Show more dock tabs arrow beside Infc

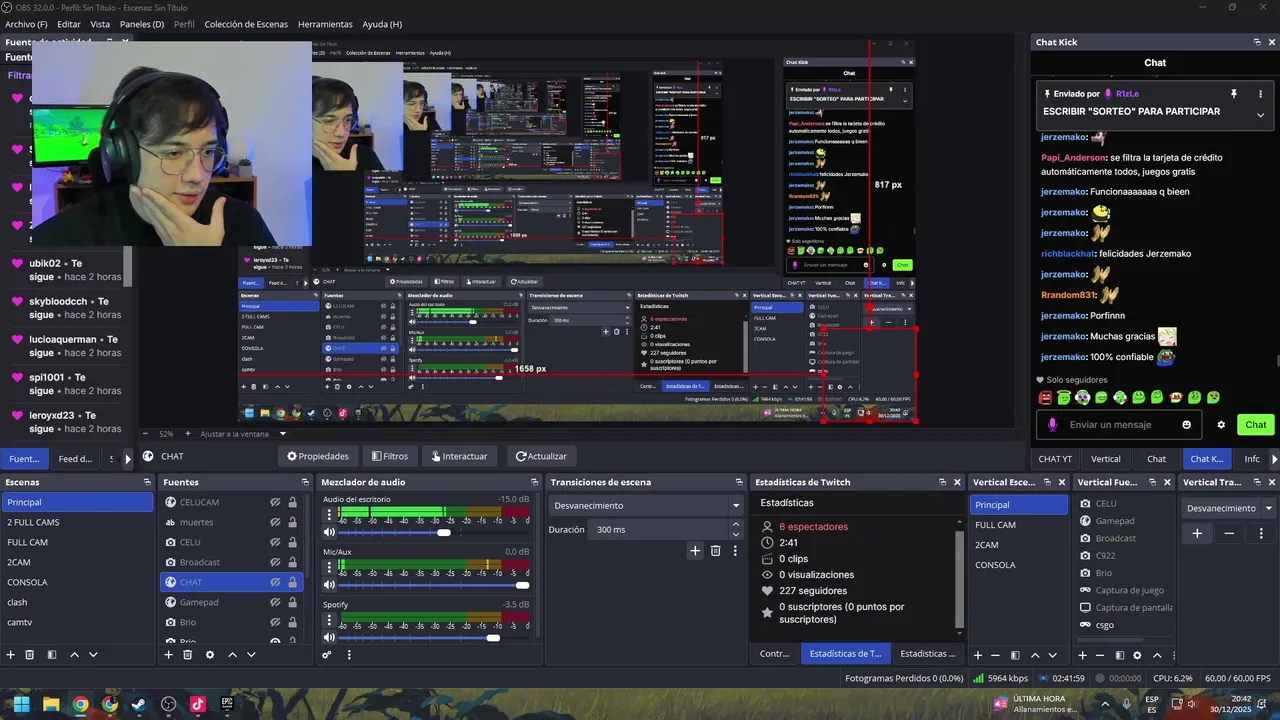[x=1274, y=459]
